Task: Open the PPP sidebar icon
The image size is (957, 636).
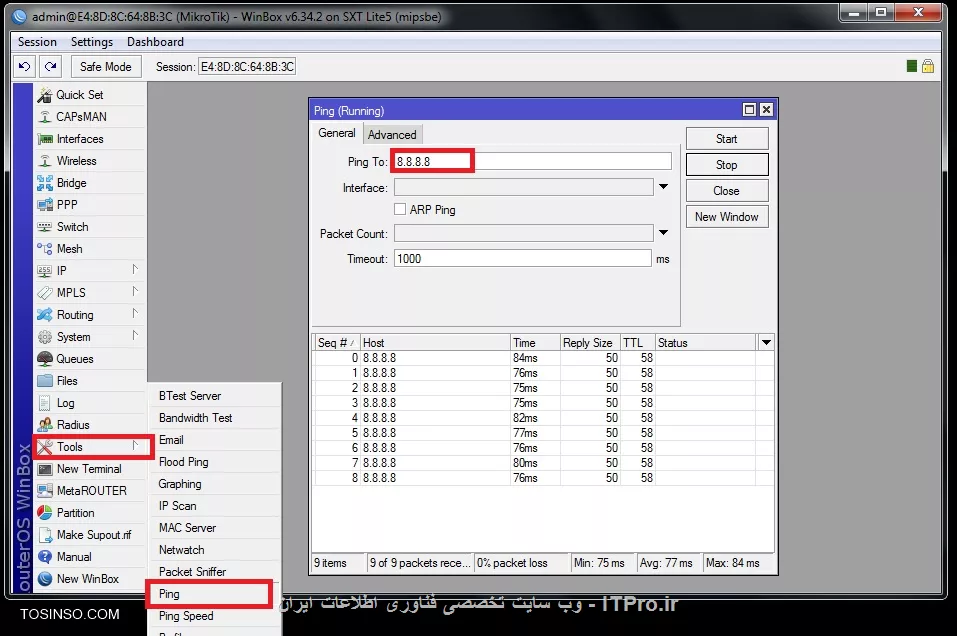Action: 45,205
